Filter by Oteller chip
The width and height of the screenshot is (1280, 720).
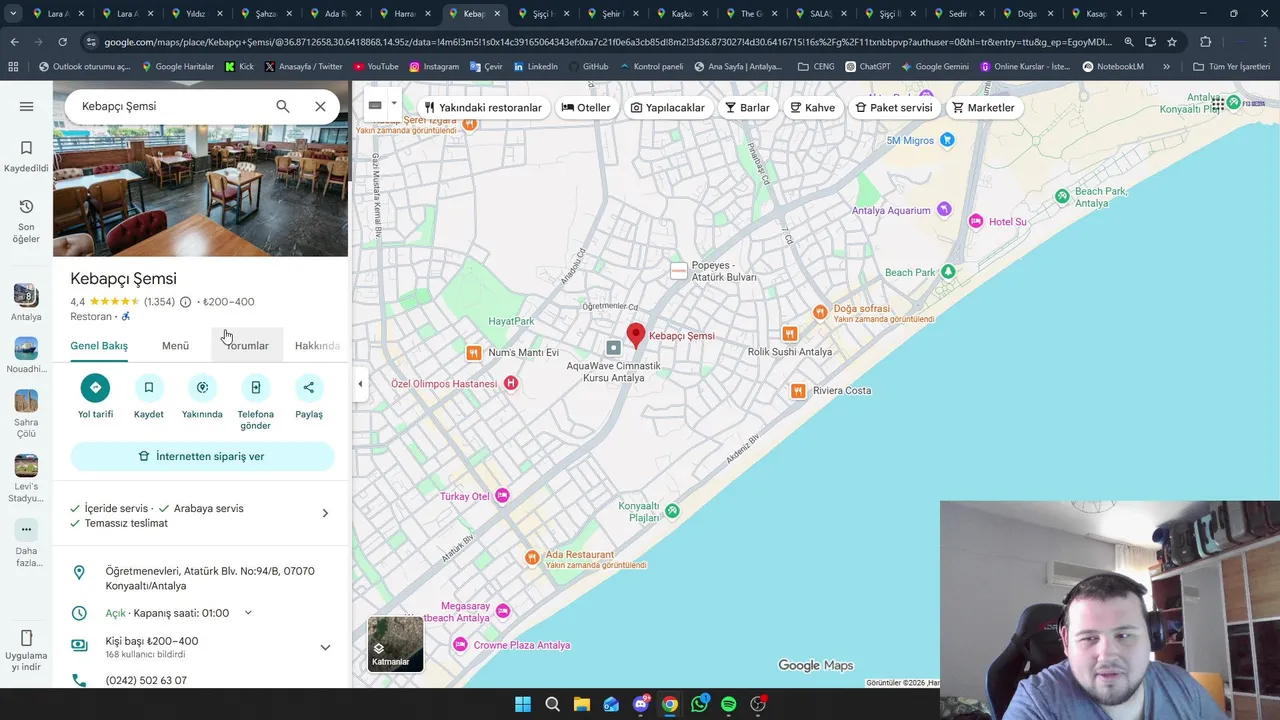tap(586, 107)
